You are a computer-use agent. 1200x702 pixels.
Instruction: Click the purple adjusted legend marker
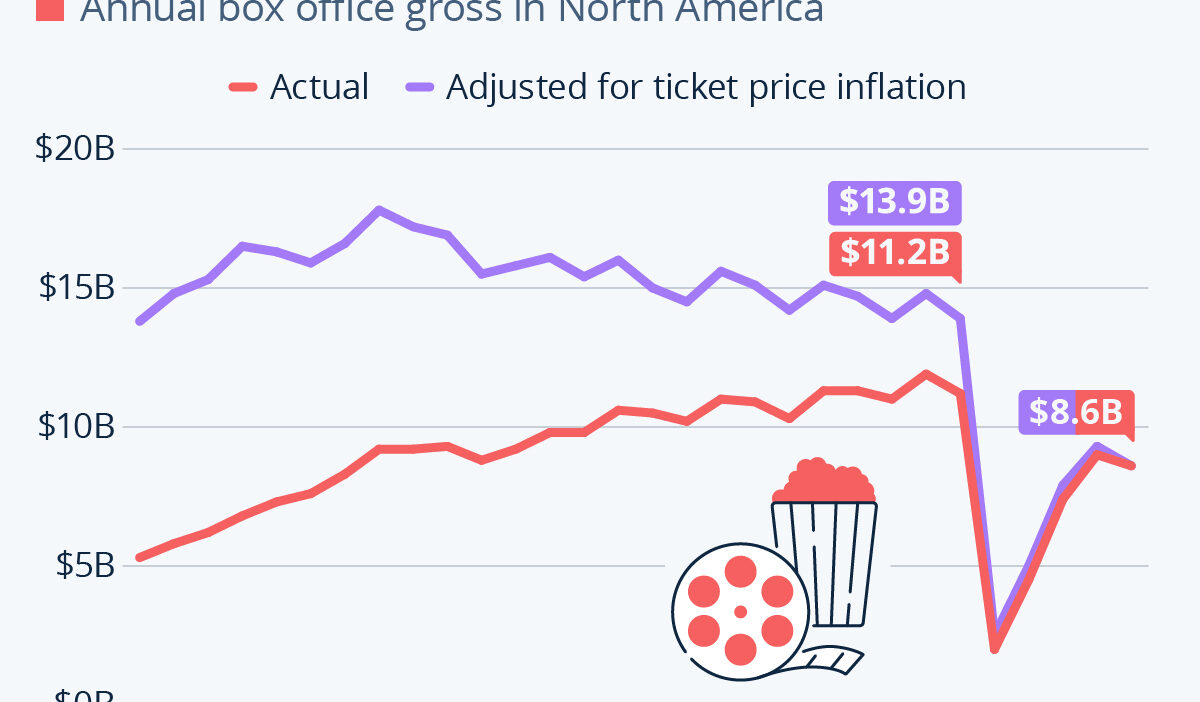coord(421,87)
